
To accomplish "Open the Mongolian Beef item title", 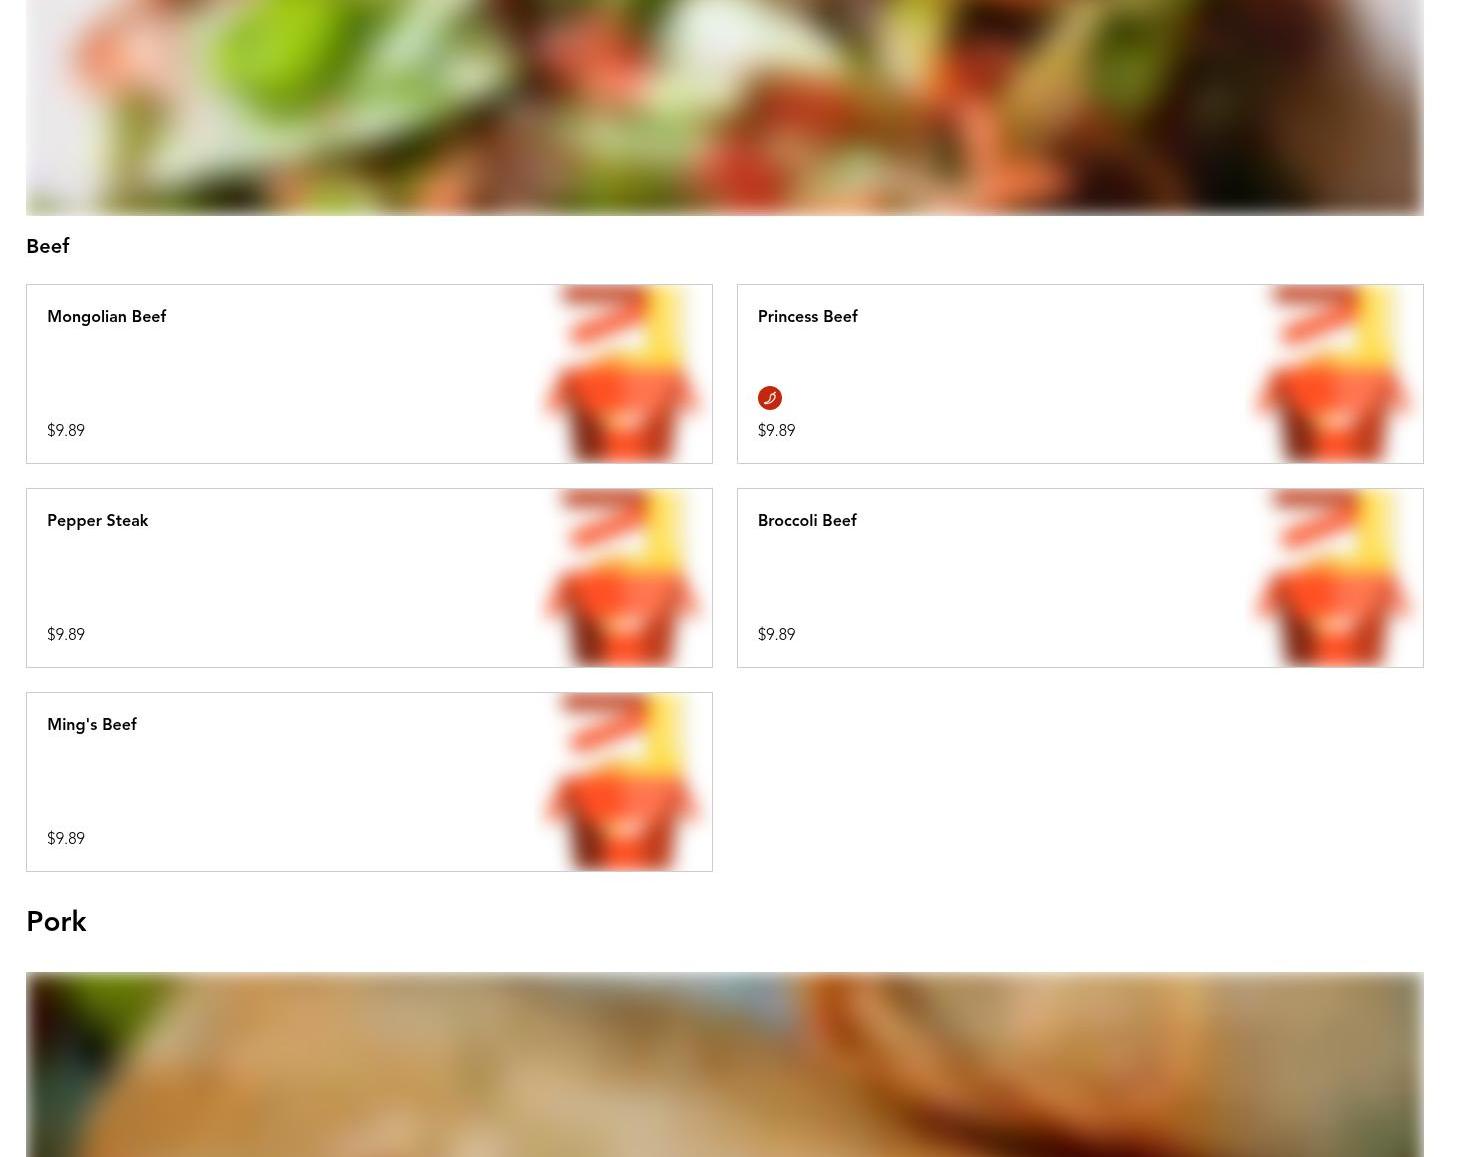I will (106, 316).
